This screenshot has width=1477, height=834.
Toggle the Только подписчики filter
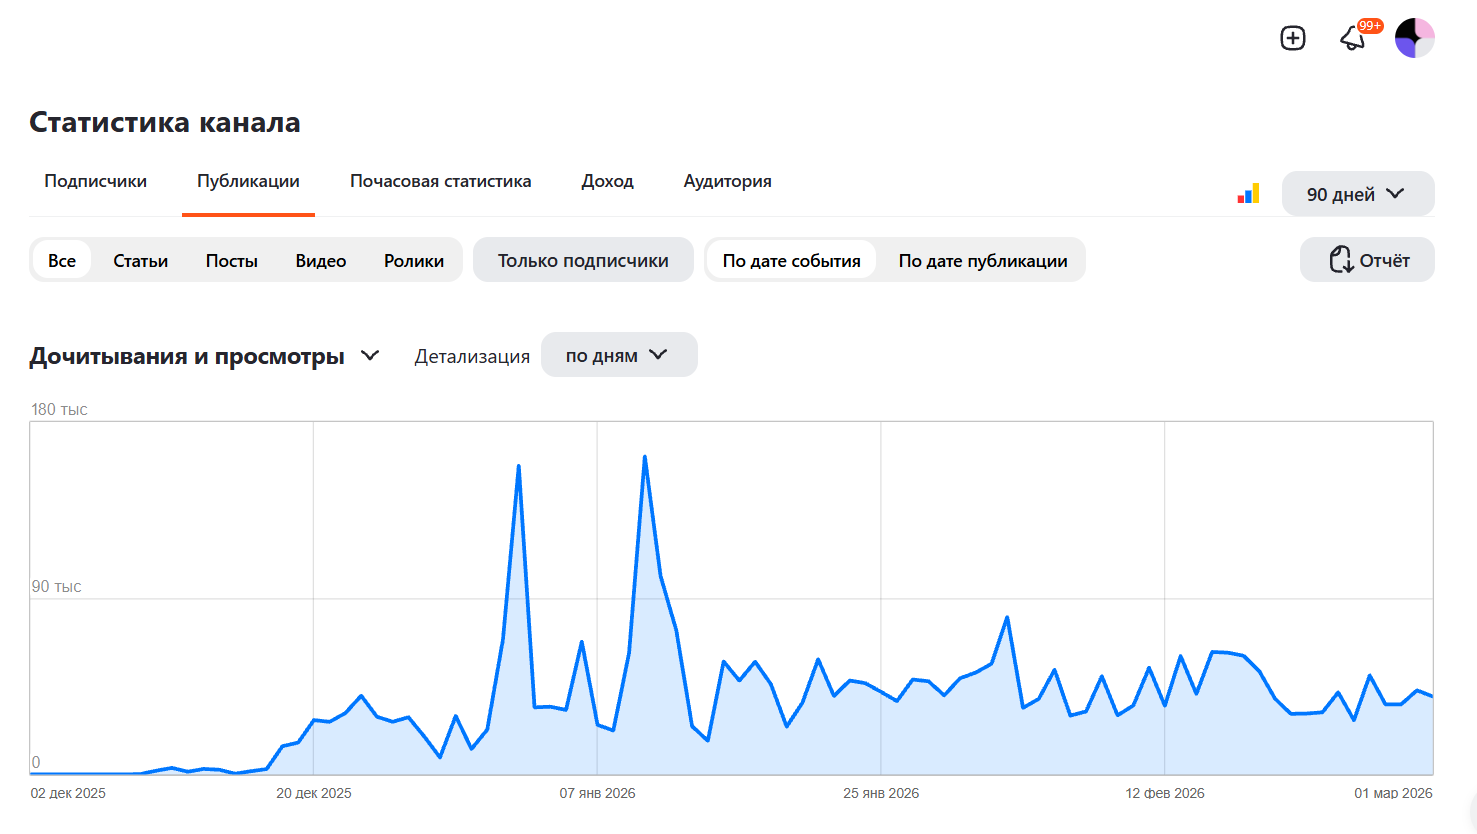583,260
